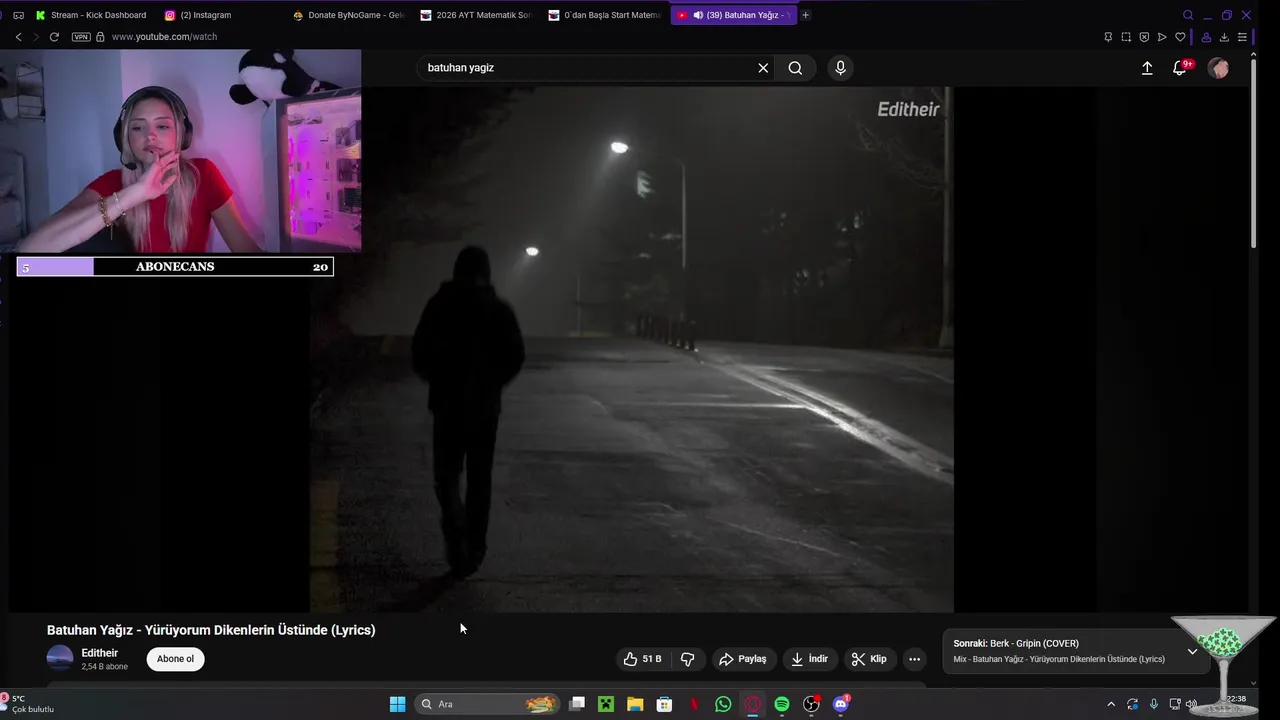The image size is (1280, 720).
Task: Switch to 2026 AYT Matematik tab
Action: coord(477,15)
